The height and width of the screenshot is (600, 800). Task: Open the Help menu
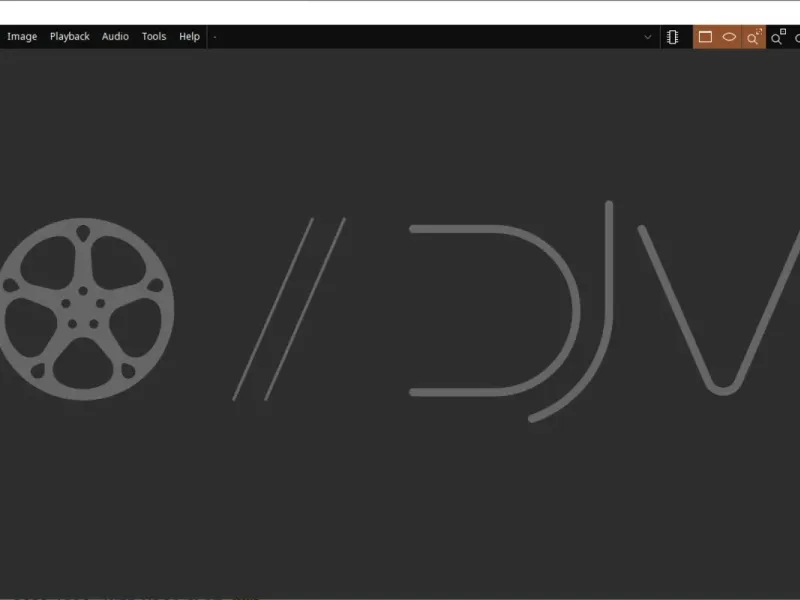click(189, 36)
